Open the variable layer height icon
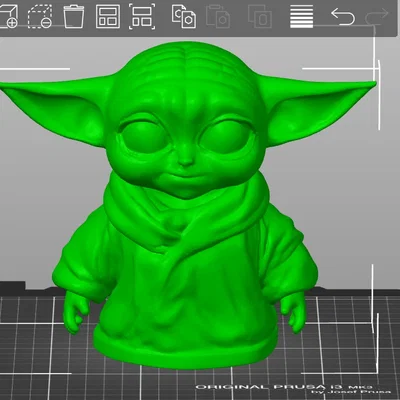The height and width of the screenshot is (400, 400). 301,16
